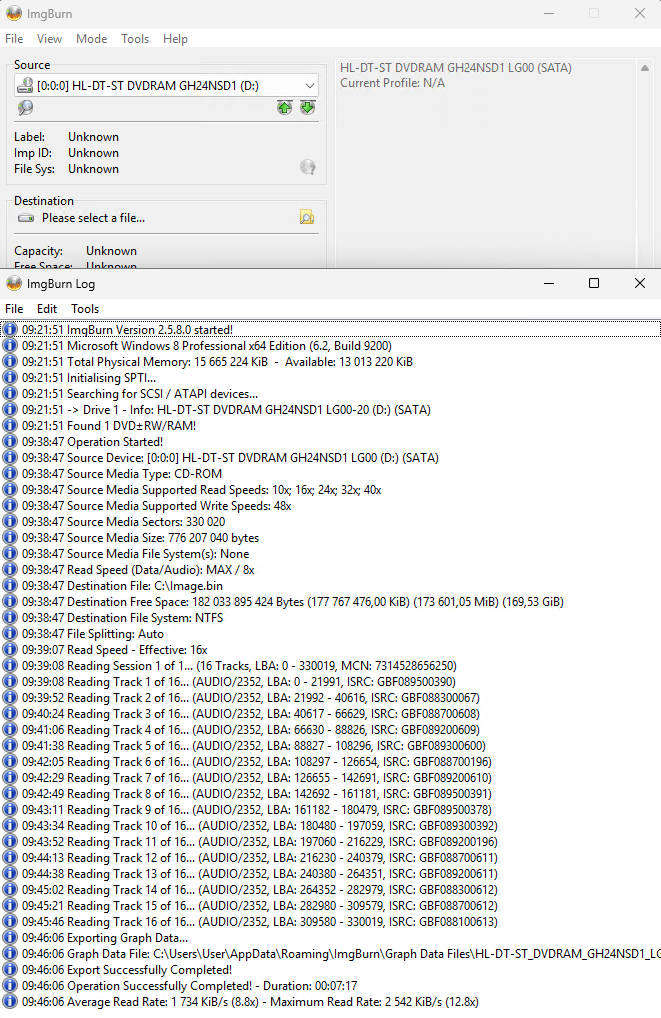Open the File menu in main ImgBurn window
Viewport: 661px width, 1018px height.
coord(14,39)
